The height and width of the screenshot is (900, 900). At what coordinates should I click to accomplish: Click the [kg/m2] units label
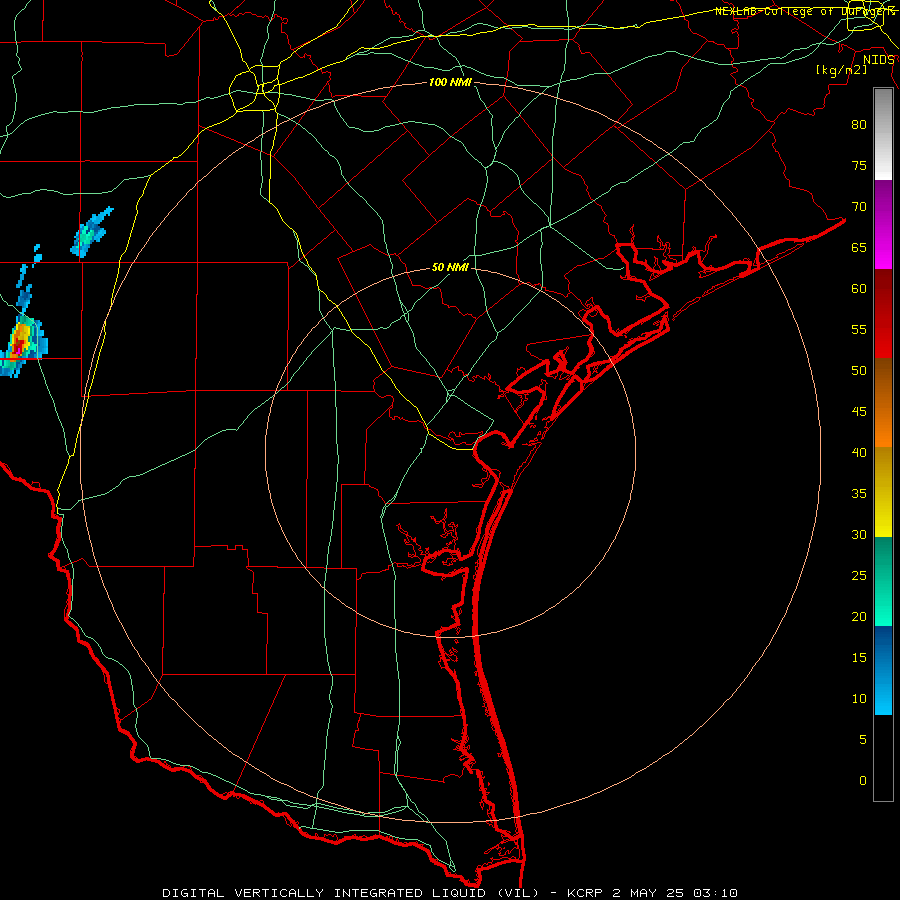841,70
